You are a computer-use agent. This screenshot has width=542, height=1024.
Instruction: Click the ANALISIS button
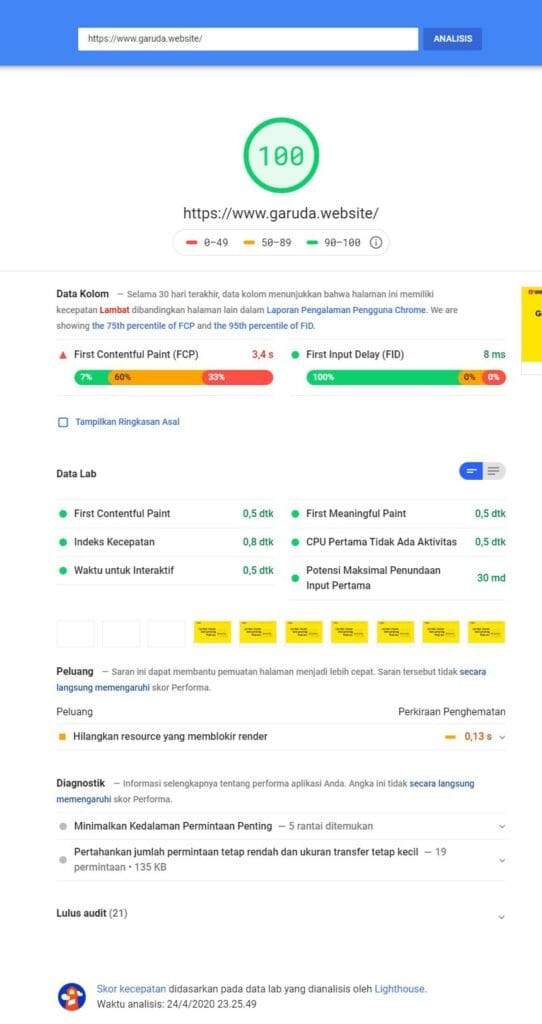pyautogui.click(x=453, y=39)
